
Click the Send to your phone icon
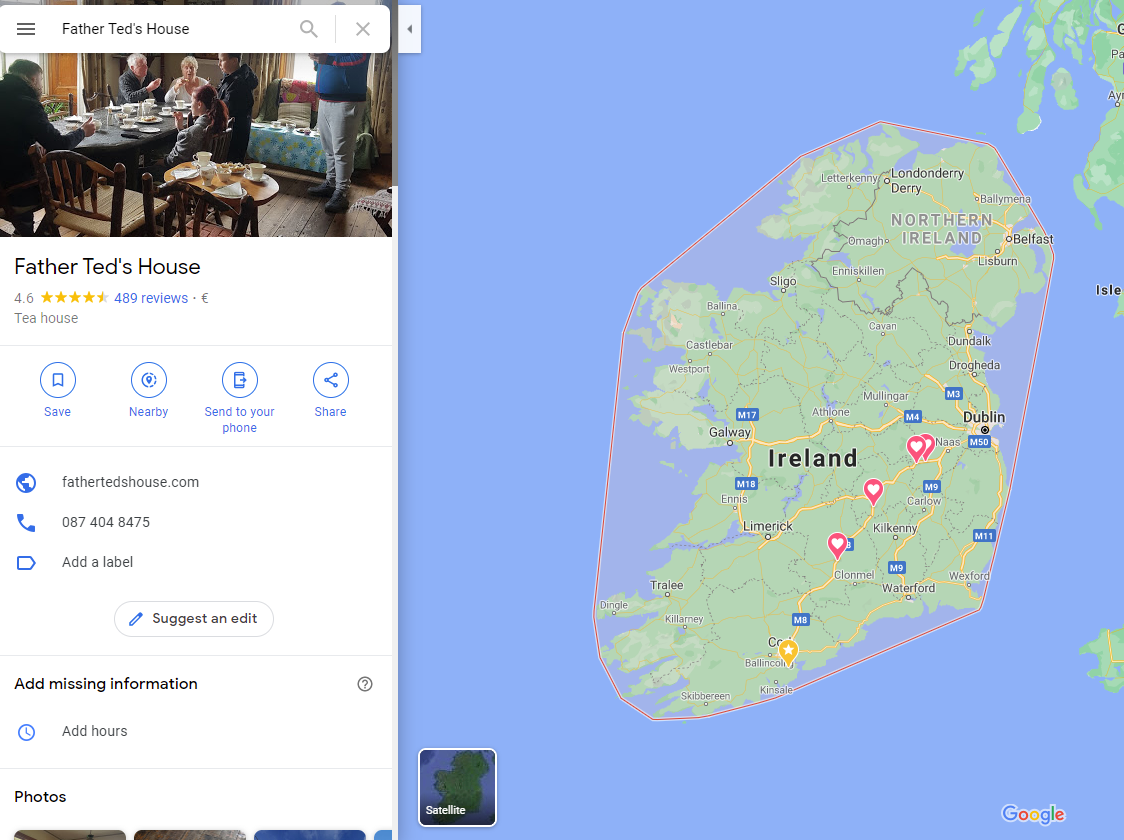point(239,380)
